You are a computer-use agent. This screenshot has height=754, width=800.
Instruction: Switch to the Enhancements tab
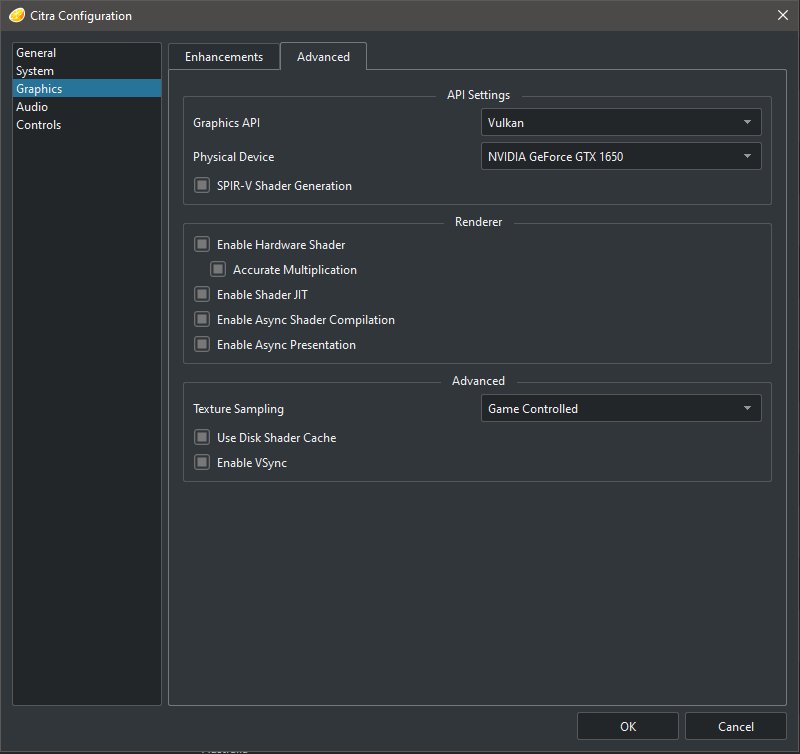[224, 57]
